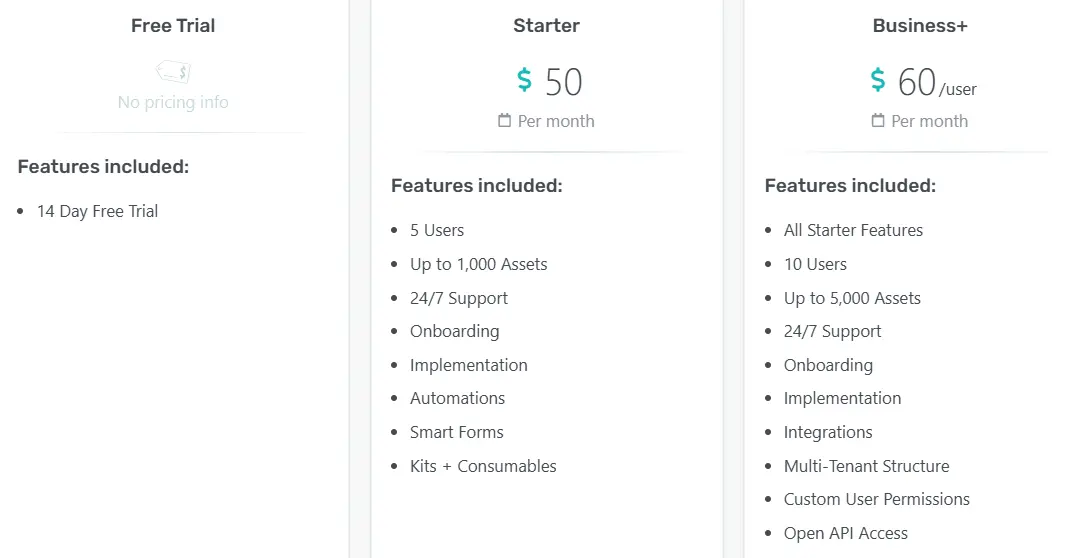1087x558 pixels.
Task: Click the dollar sign icon in Starter plan
Action: coord(524,80)
